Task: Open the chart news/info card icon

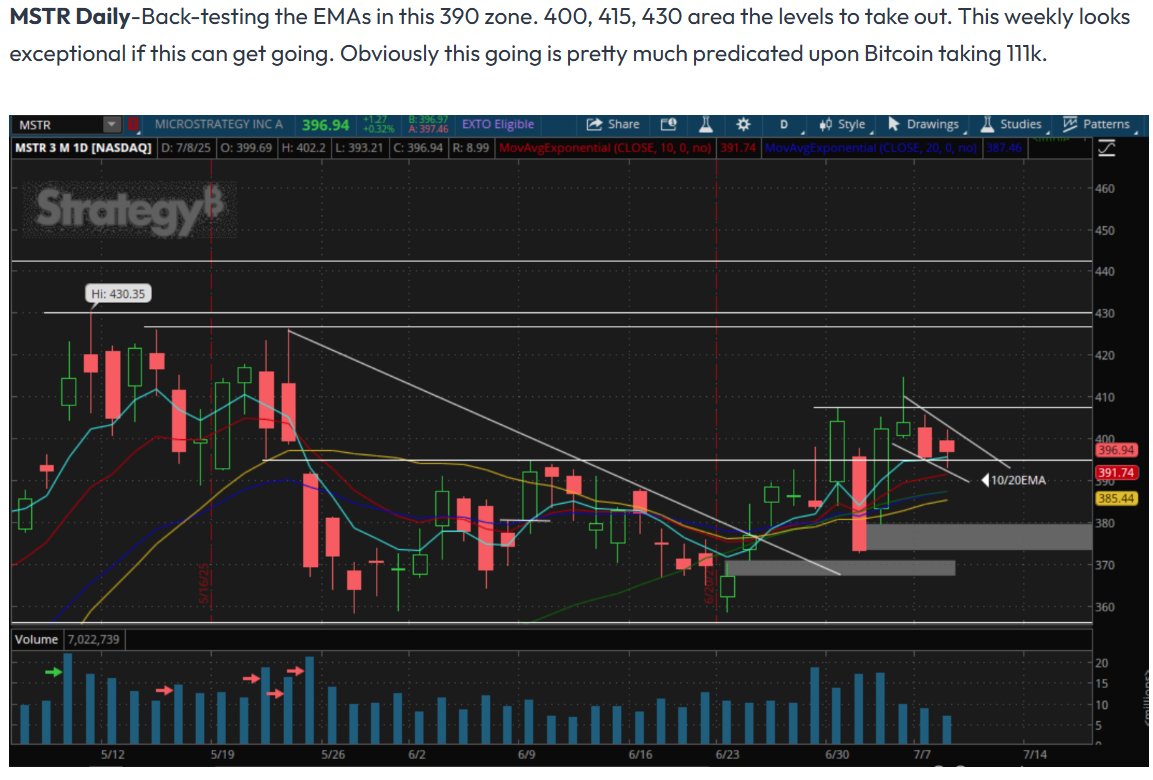Action: point(668,124)
